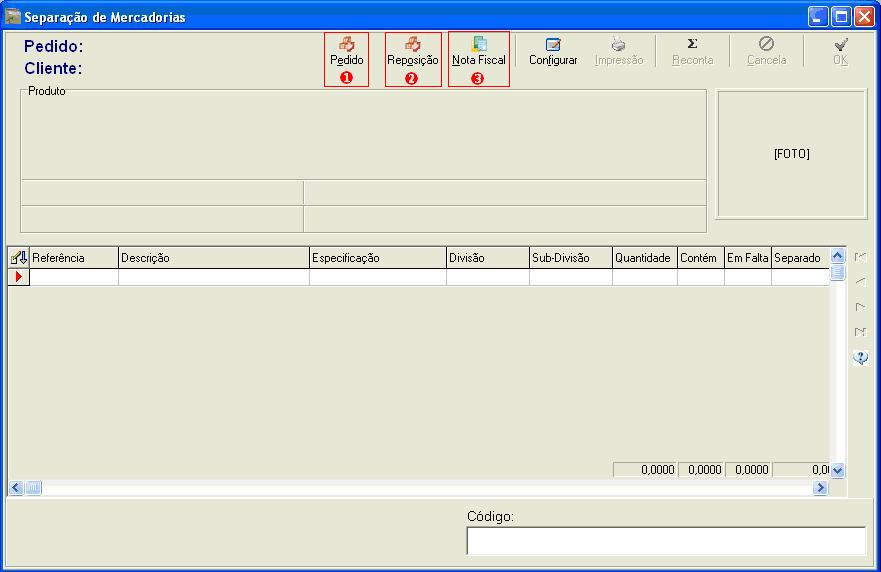Click the Divisão column header
This screenshot has height=572, width=881.
pos(488,258)
